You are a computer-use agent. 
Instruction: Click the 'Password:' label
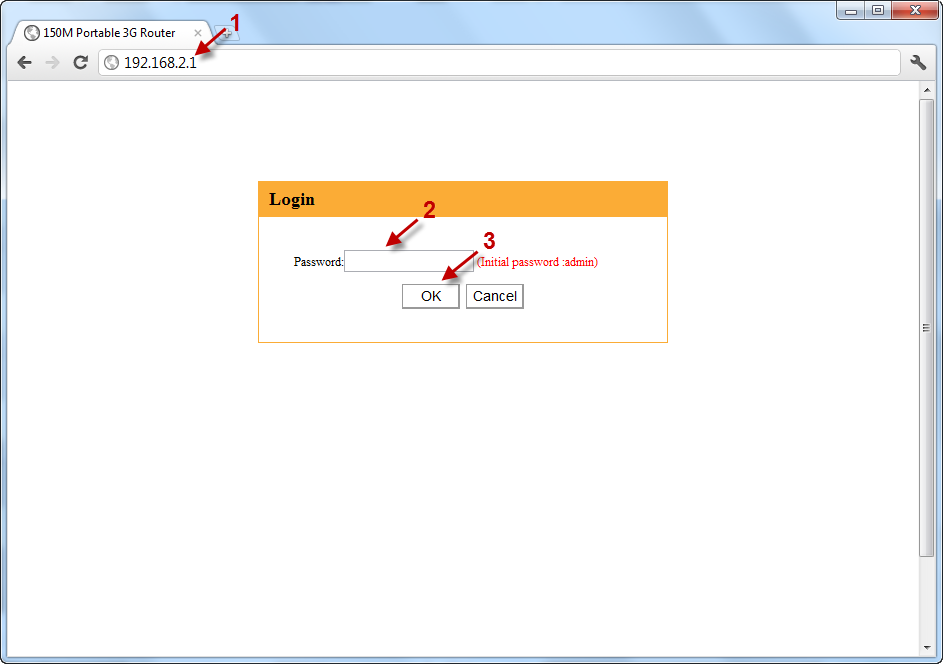pyautogui.click(x=318, y=262)
